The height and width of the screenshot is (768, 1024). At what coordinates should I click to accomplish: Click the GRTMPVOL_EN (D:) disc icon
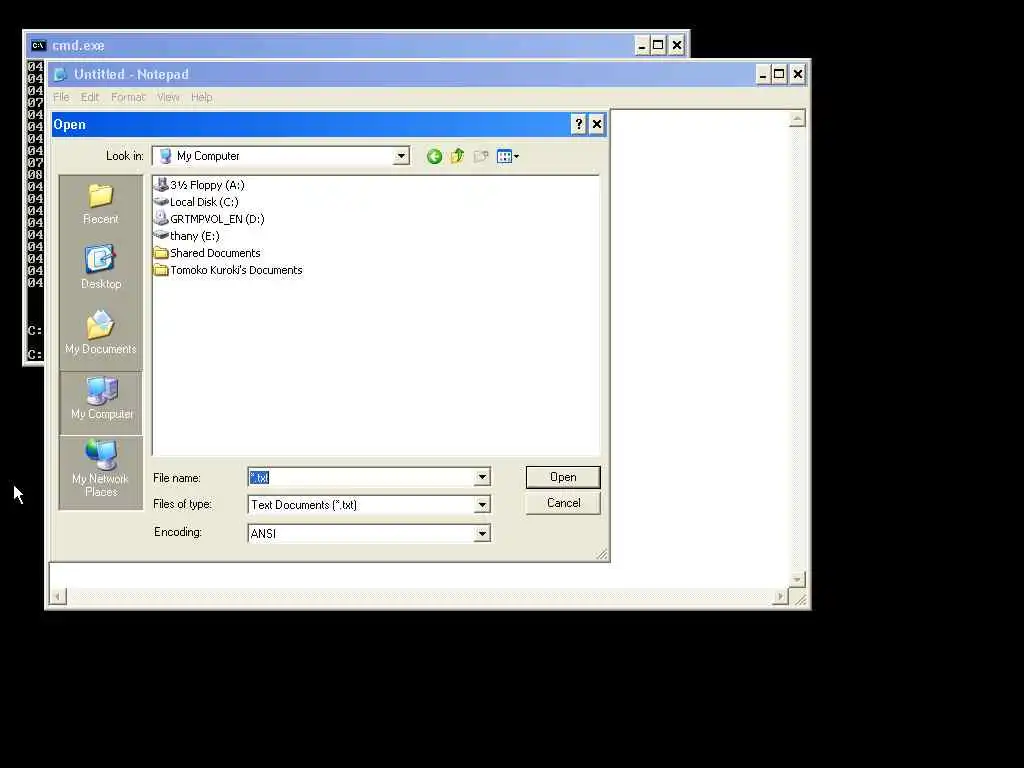coord(161,219)
